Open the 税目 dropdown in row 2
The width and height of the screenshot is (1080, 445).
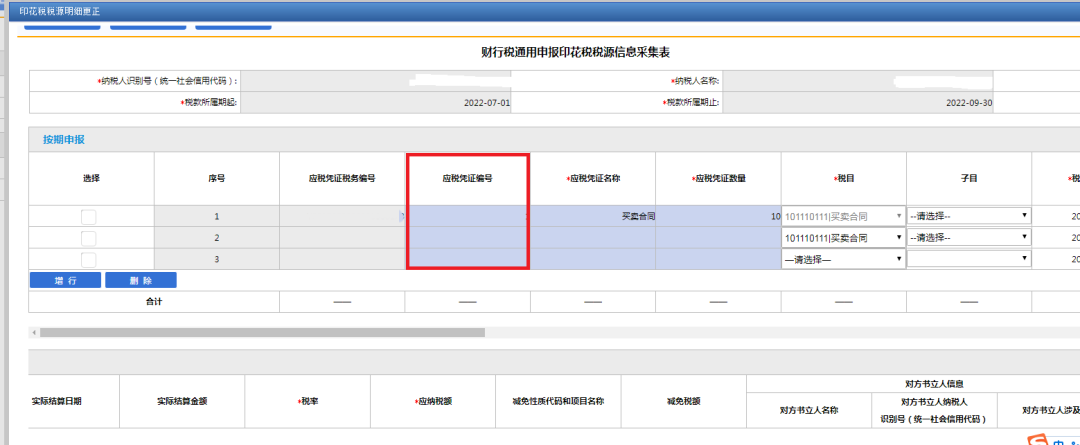pyautogui.click(x=843, y=238)
